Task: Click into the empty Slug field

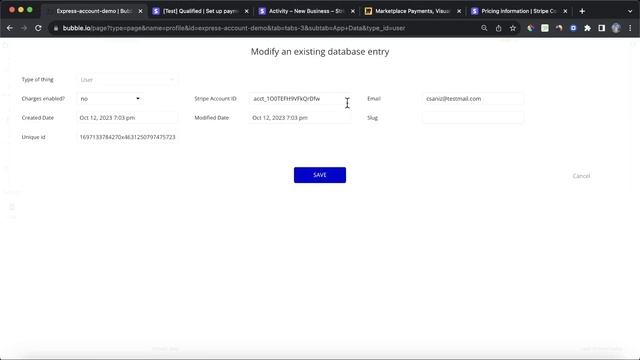Action: (x=473, y=118)
